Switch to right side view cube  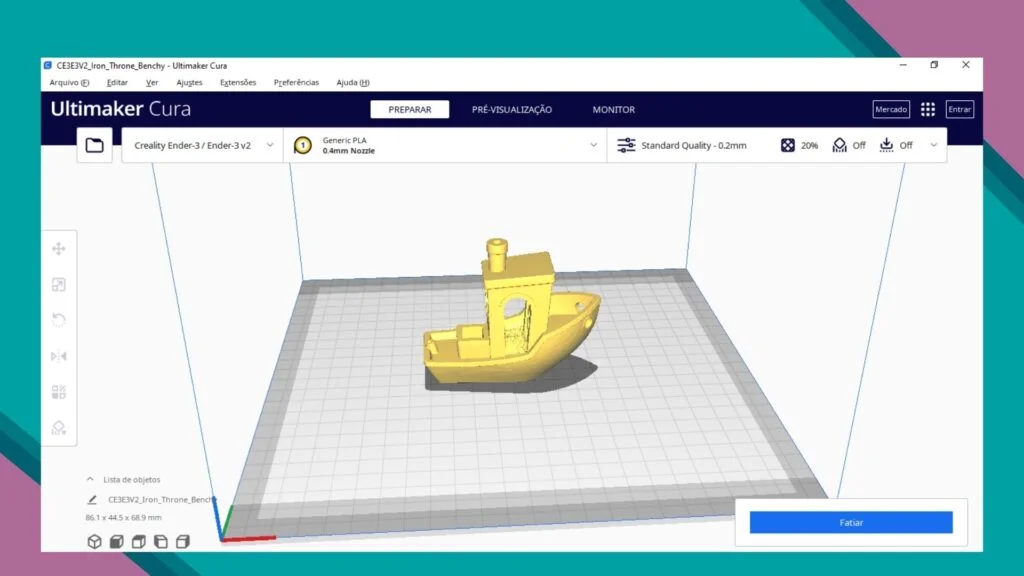click(x=183, y=541)
